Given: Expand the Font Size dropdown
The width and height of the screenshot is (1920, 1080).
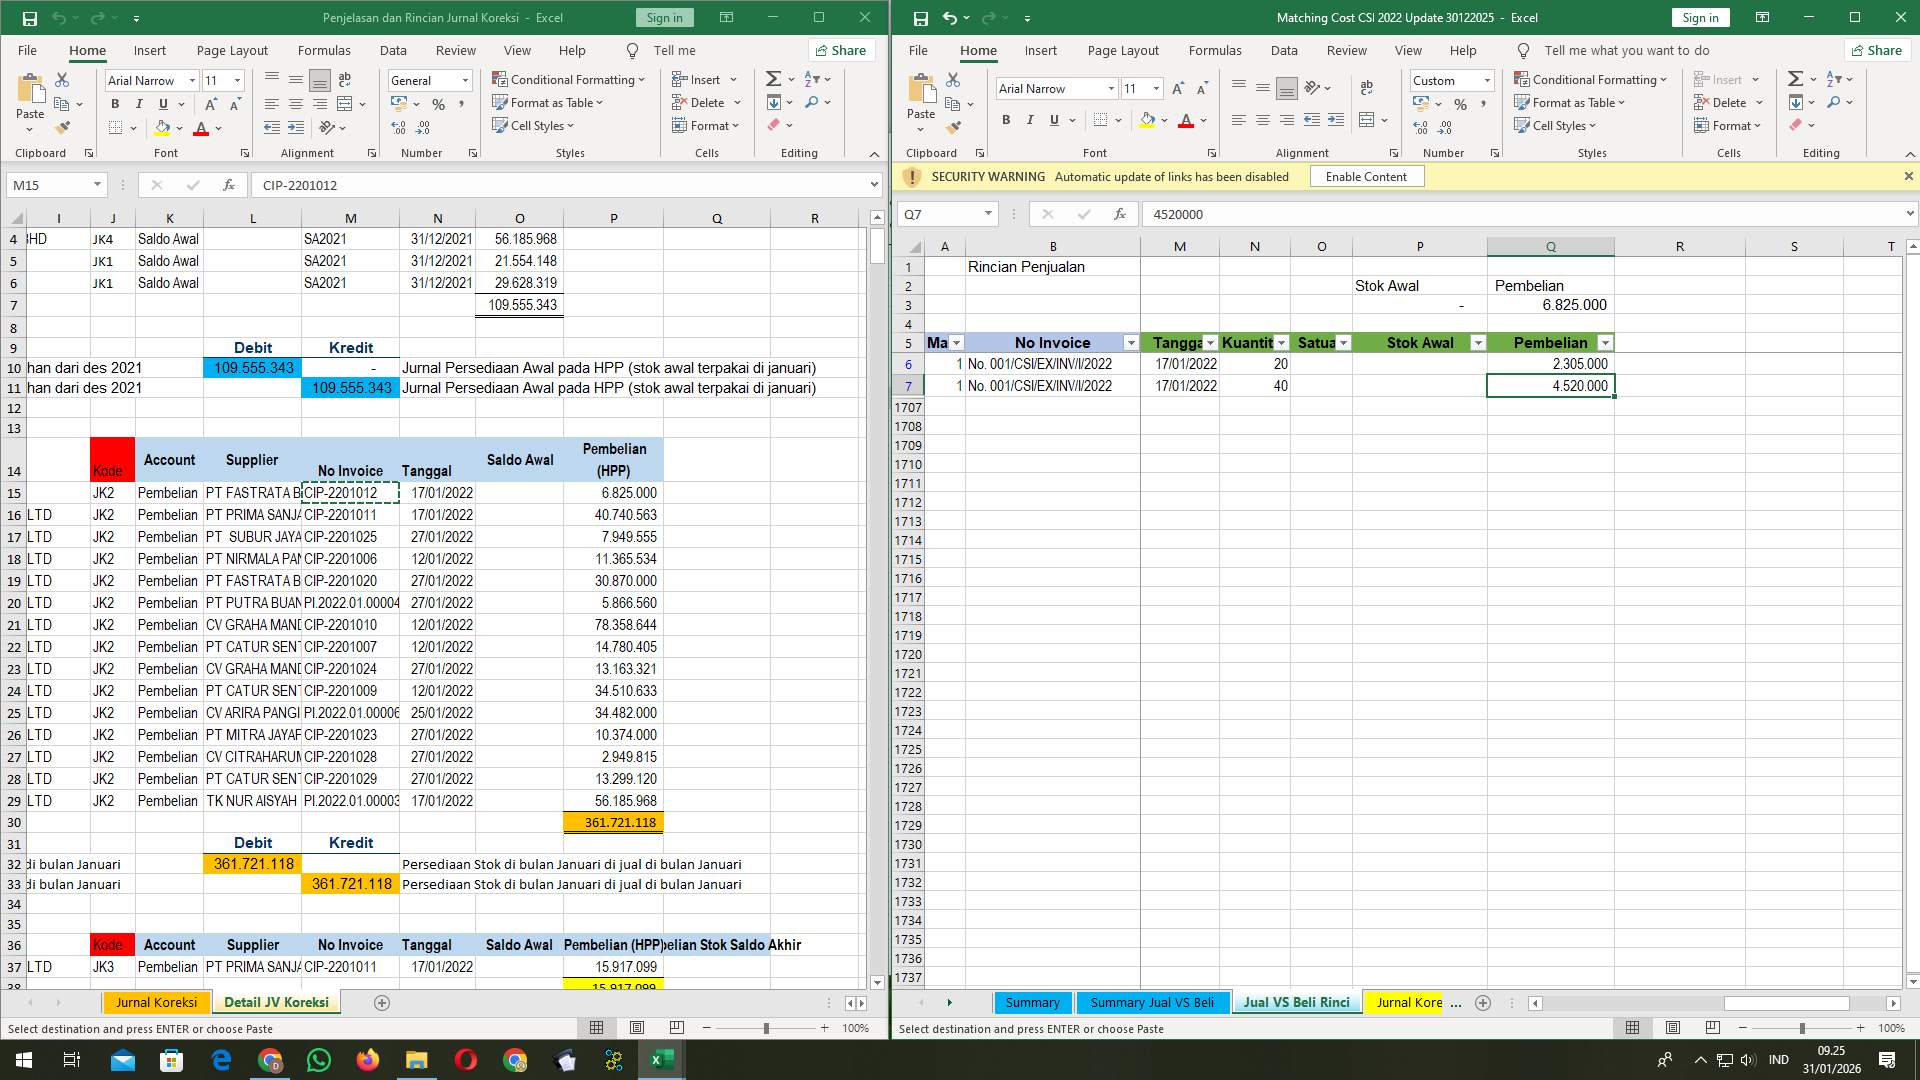Looking at the screenshot, I should click(x=236, y=80).
